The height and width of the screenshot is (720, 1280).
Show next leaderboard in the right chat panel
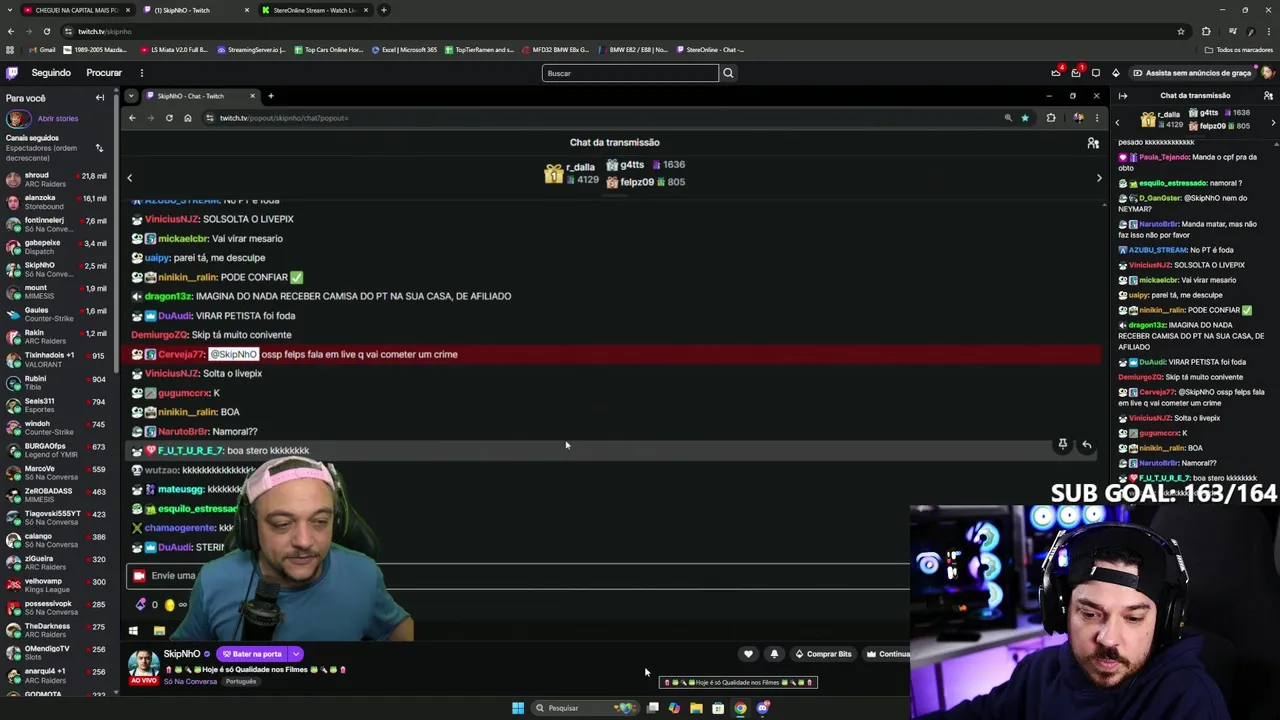click(x=1273, y=122)
